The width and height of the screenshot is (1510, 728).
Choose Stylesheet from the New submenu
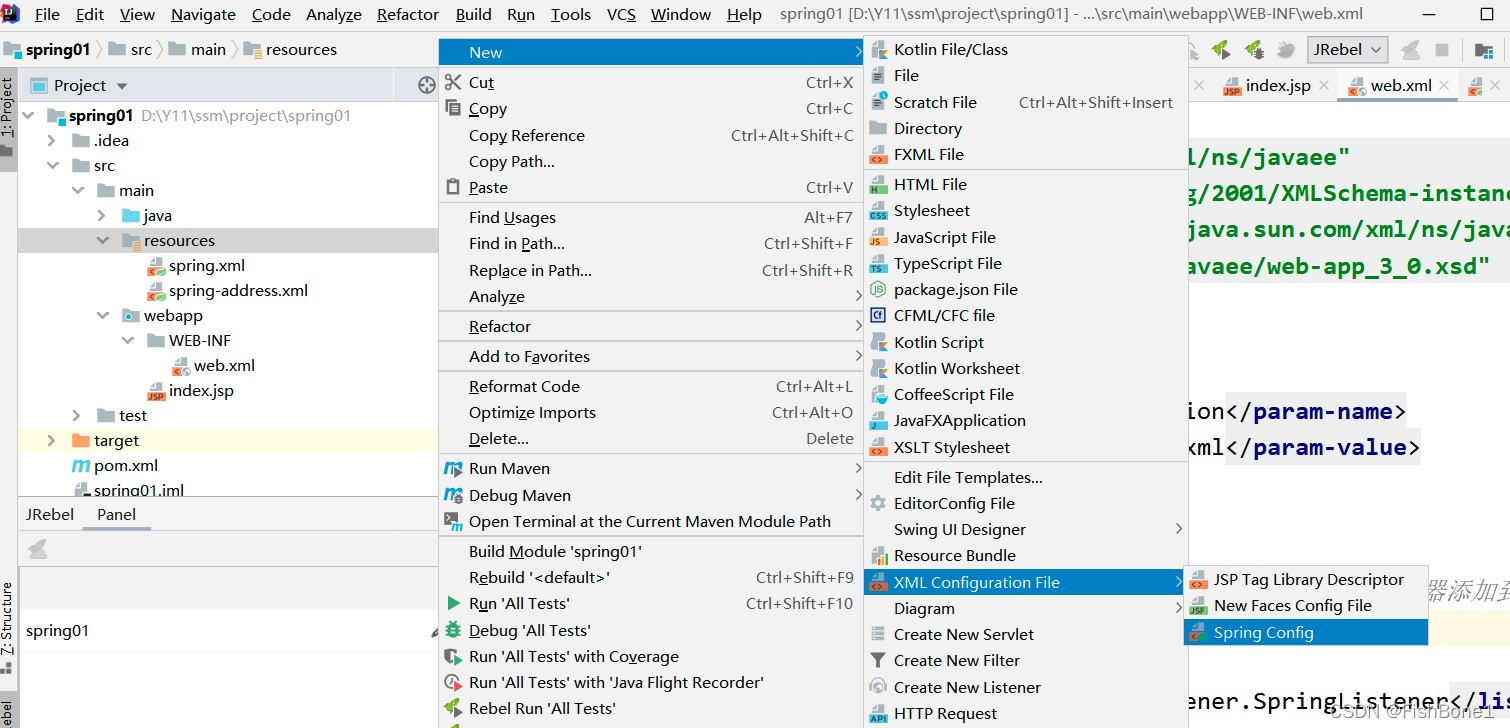tap(1025, 211)
